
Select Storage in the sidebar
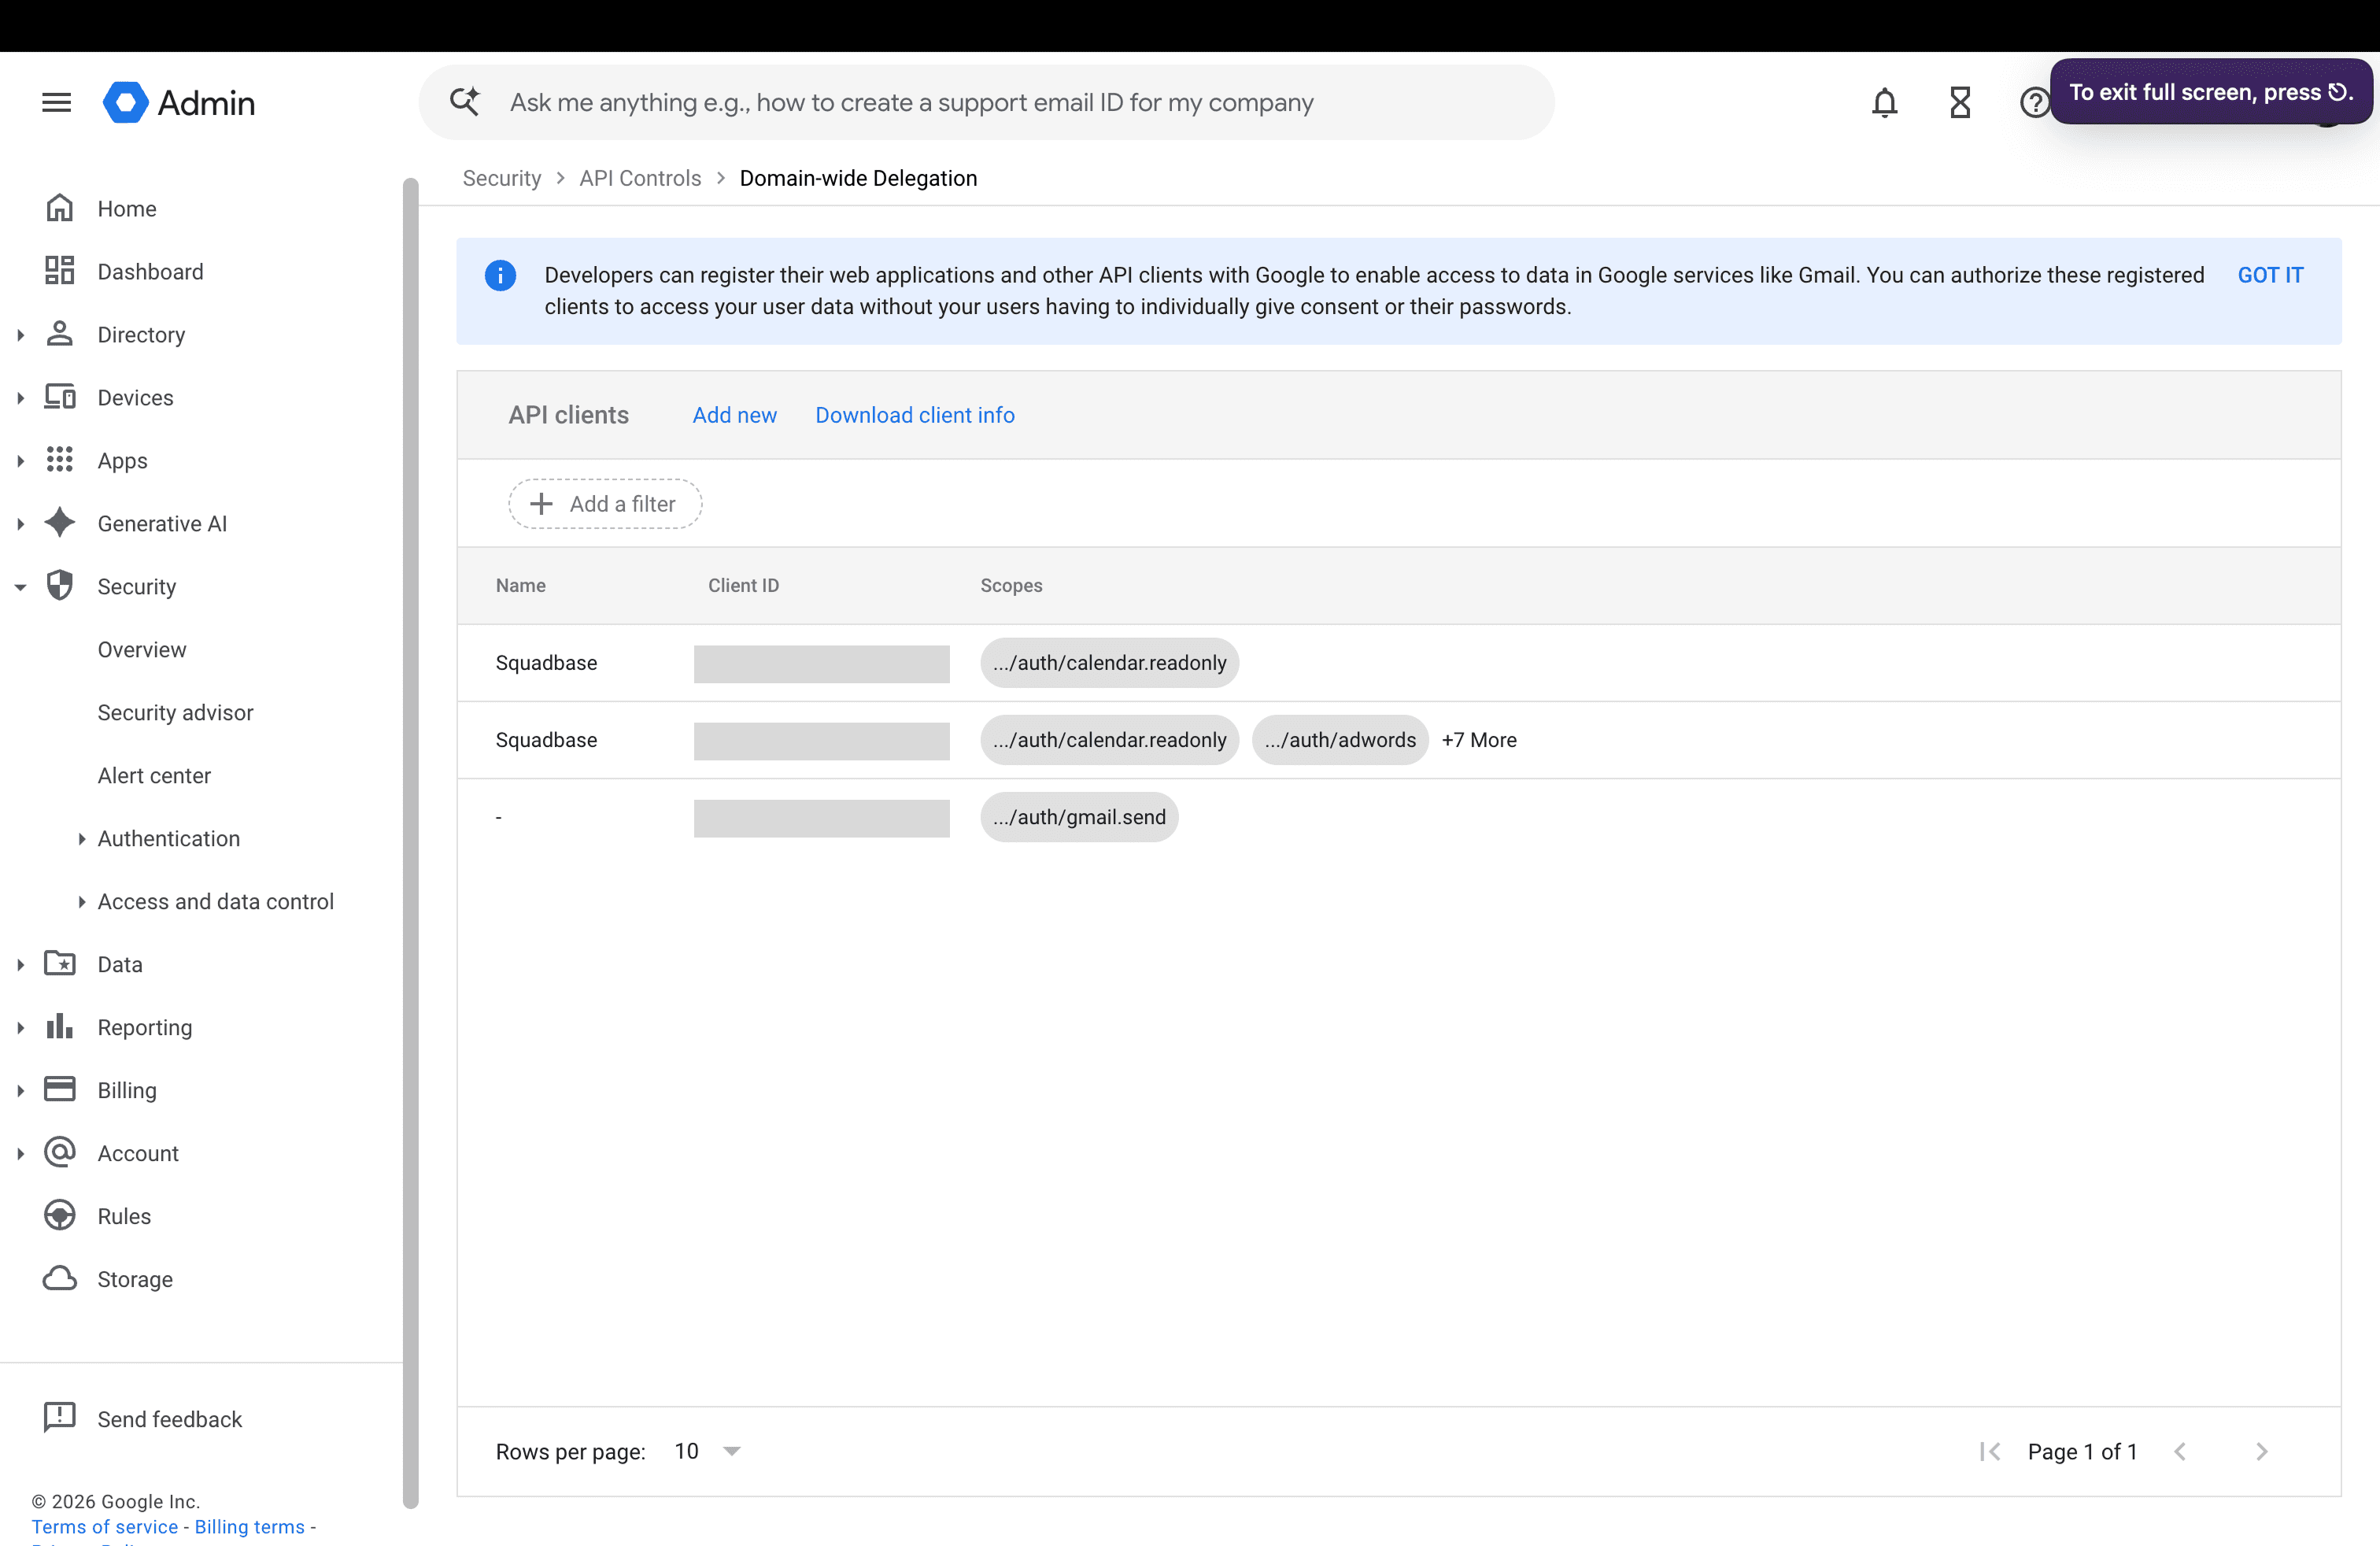pyautogui.click(x=135, y=1279)
